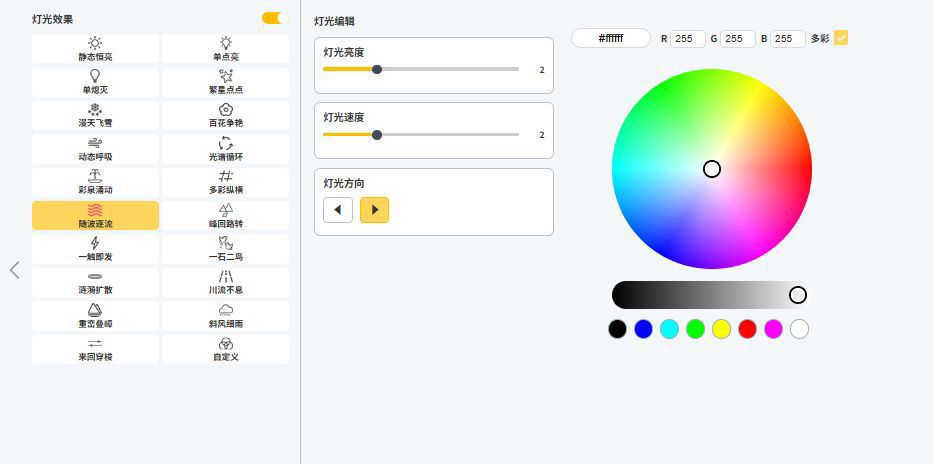Choose the 单点亮 lighting effect
This screenshot has width=933, height=464.
[225, 49]
